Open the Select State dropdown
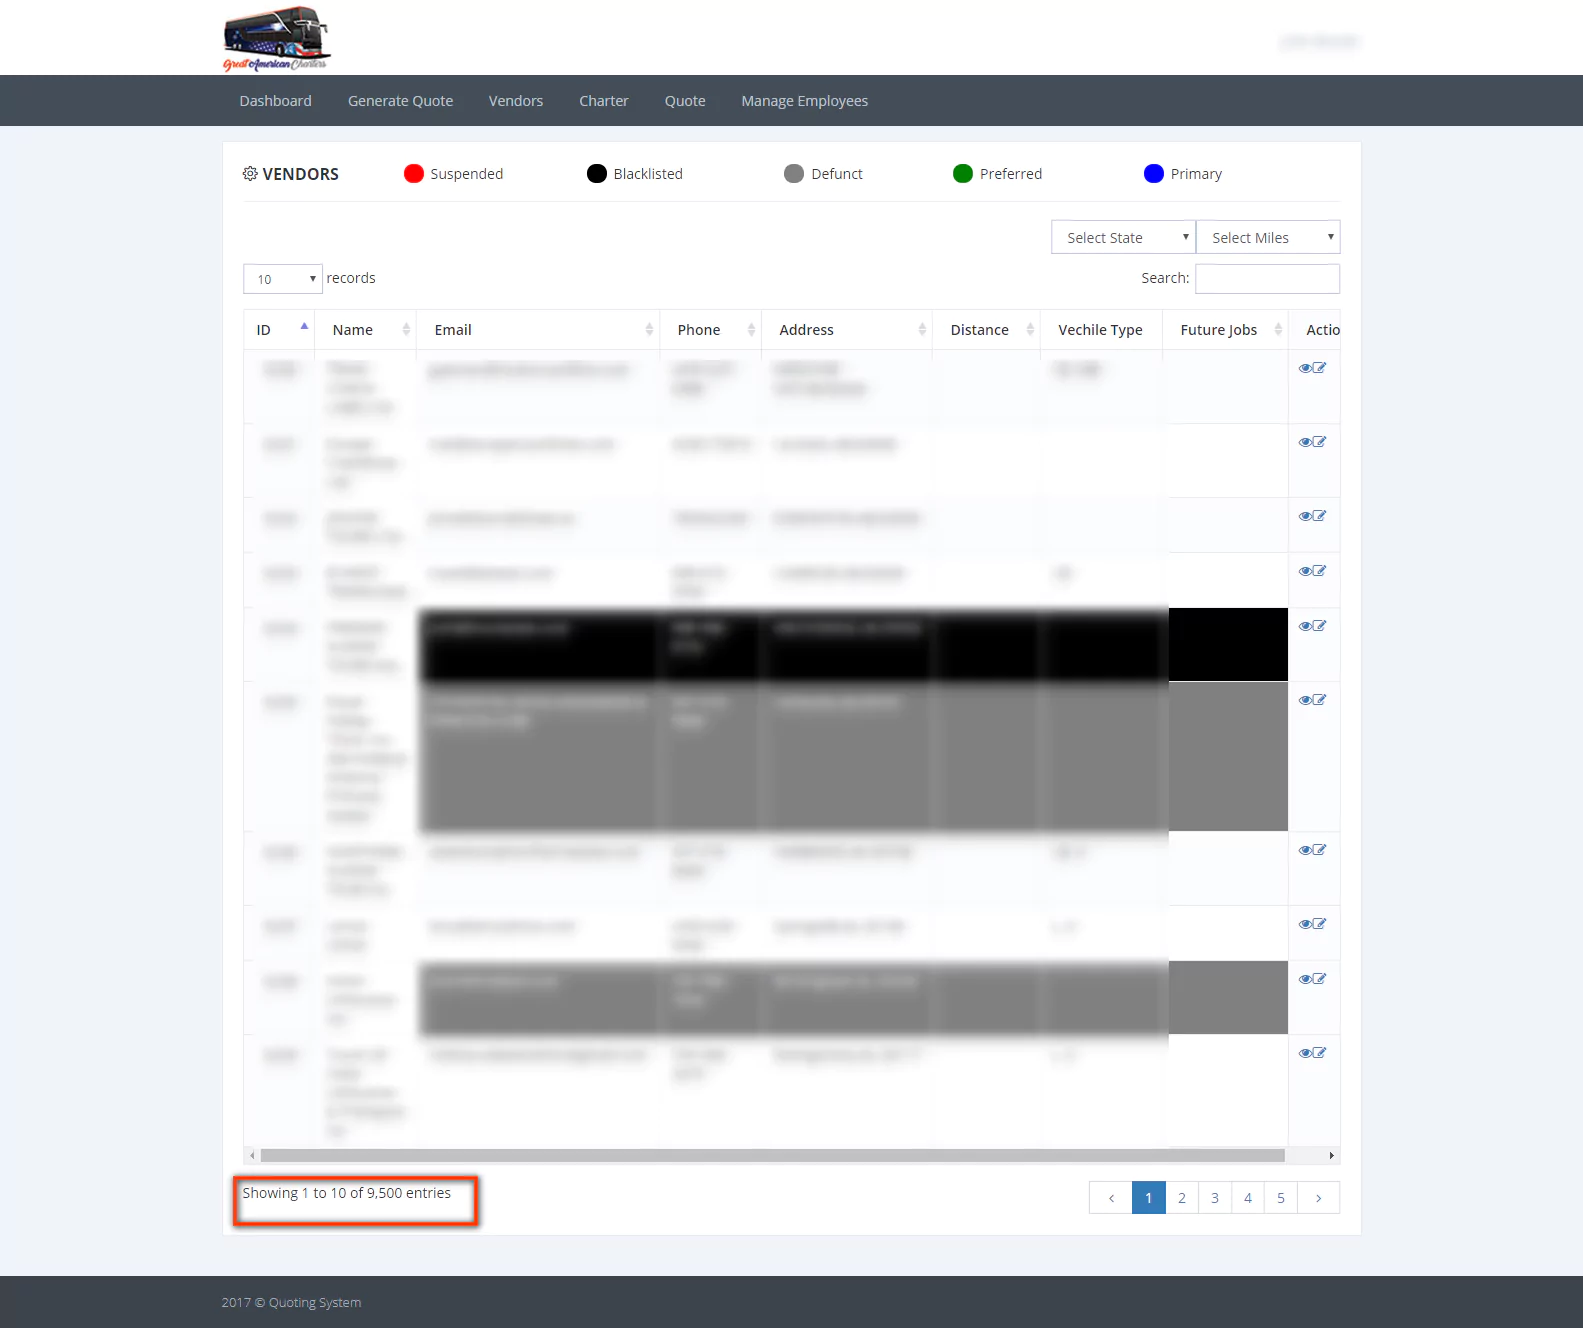The image size is (1583, 1328). [1123, 237]
